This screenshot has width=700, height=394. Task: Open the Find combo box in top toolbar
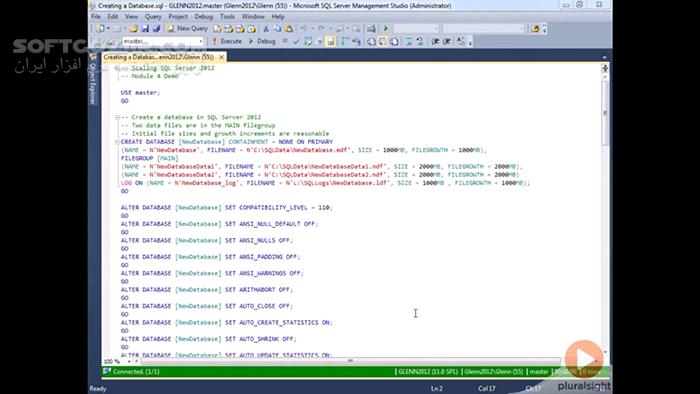coord(484,29)
